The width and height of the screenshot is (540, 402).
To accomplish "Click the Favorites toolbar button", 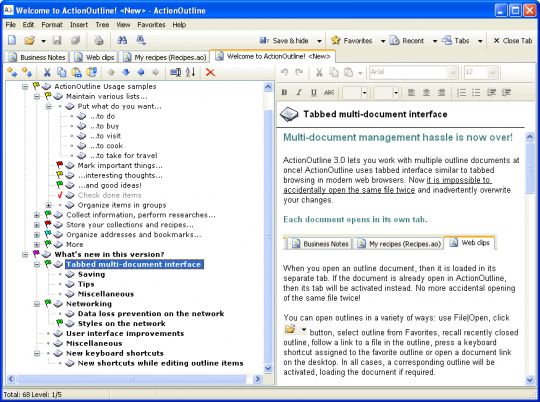I will pos(352,41).
